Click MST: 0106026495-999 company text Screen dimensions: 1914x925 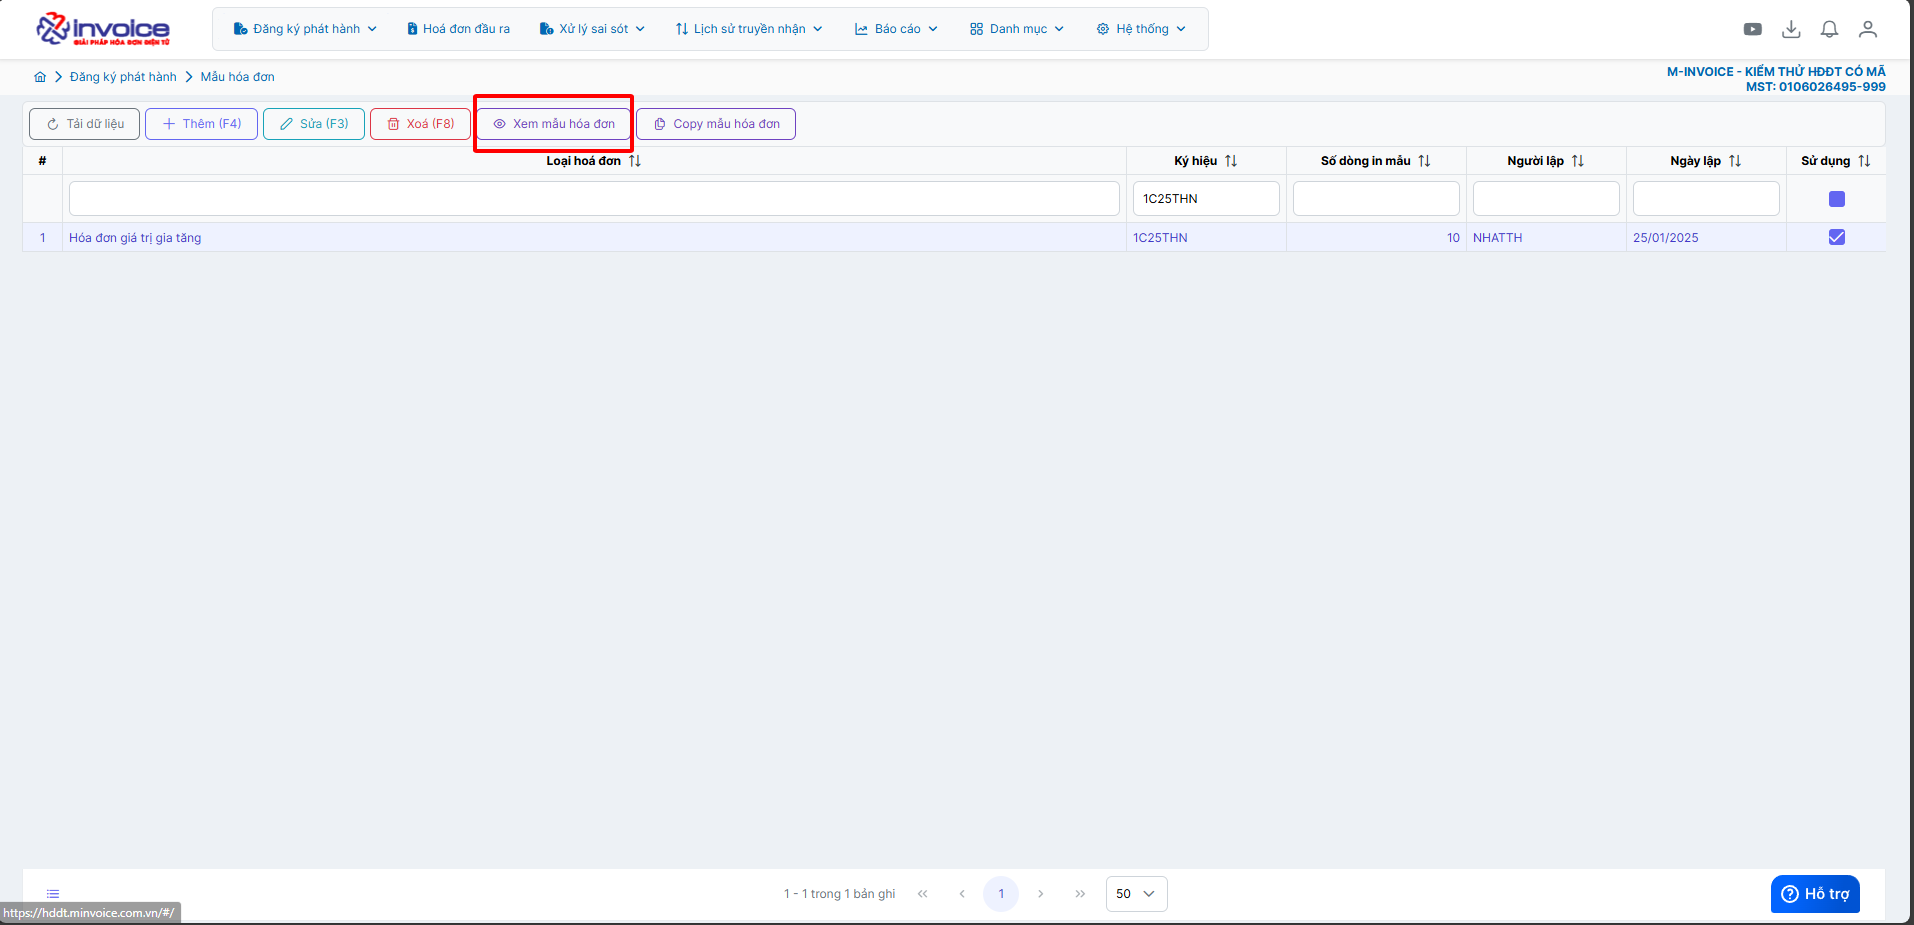(1815, 87)
